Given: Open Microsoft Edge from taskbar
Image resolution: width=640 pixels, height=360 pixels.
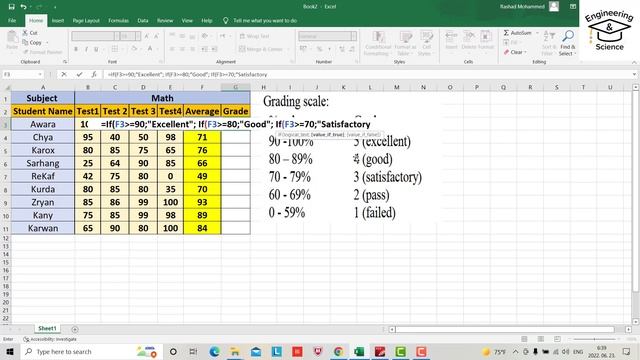Looking at the screenshot, I should click(x=214, y=351).
